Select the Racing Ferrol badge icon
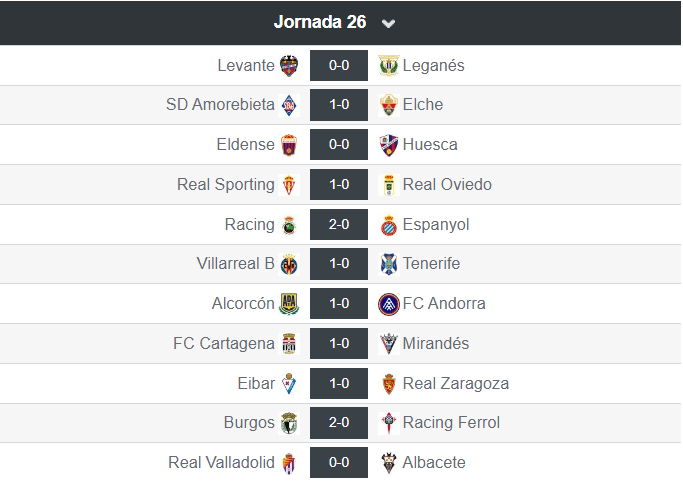 click(x=389, y=423)
